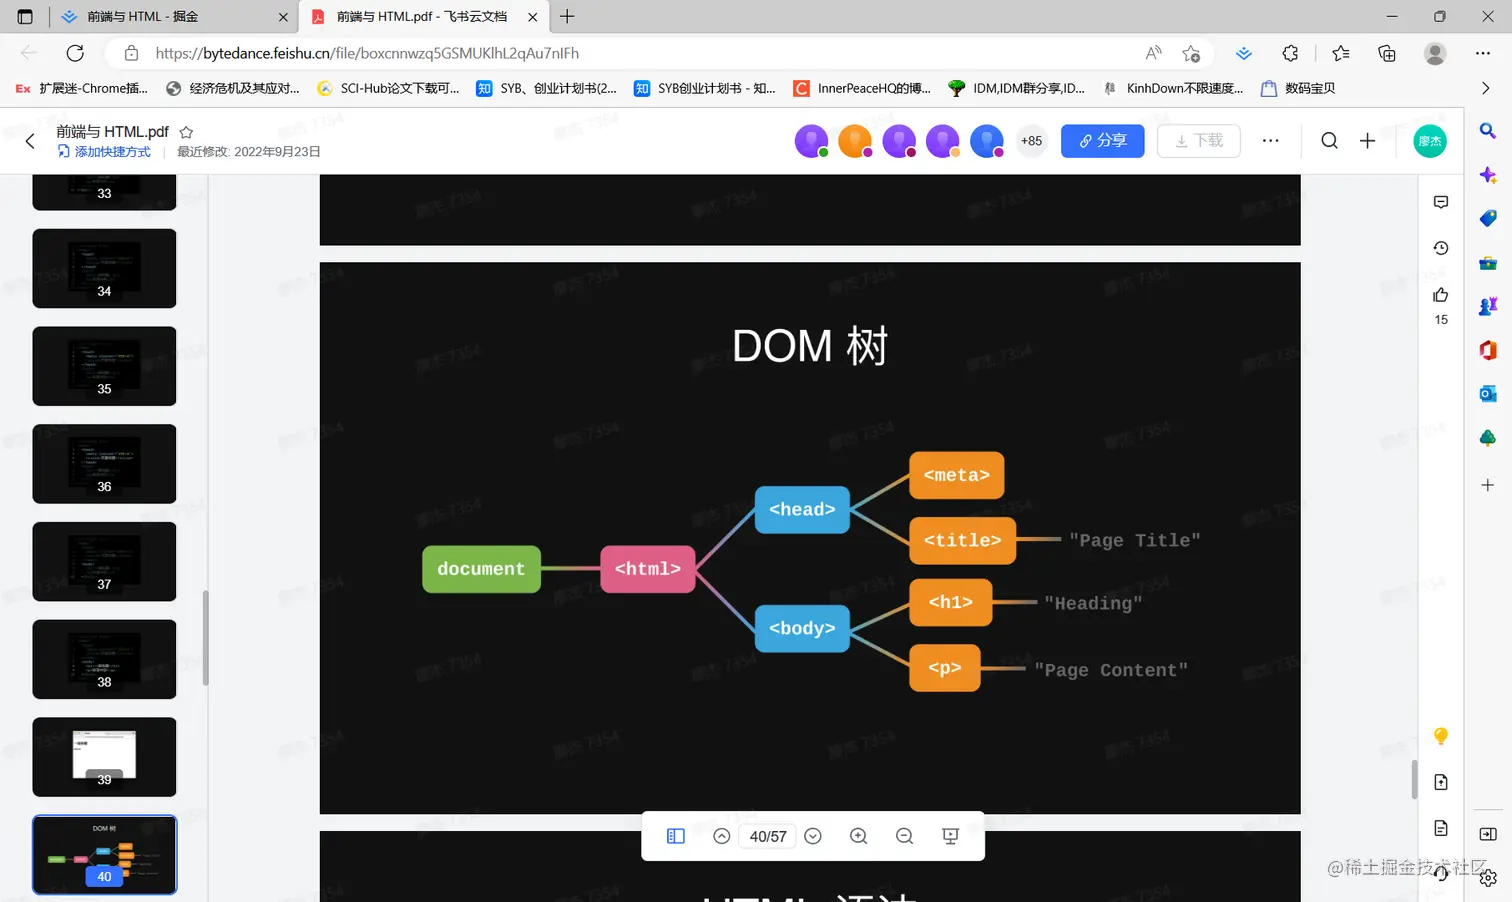Reload the page with the refresh icon

pyautogui.click(x=75, y=53)
